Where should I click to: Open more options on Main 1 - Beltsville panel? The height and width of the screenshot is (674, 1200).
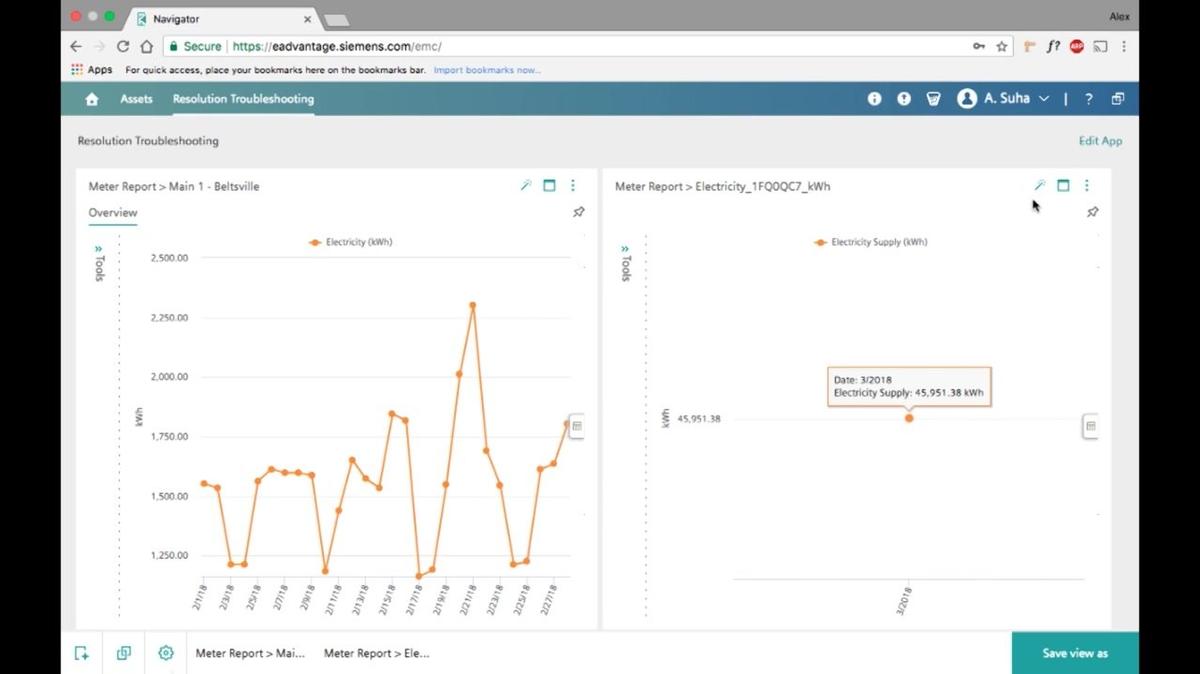(x=573, y=185)
